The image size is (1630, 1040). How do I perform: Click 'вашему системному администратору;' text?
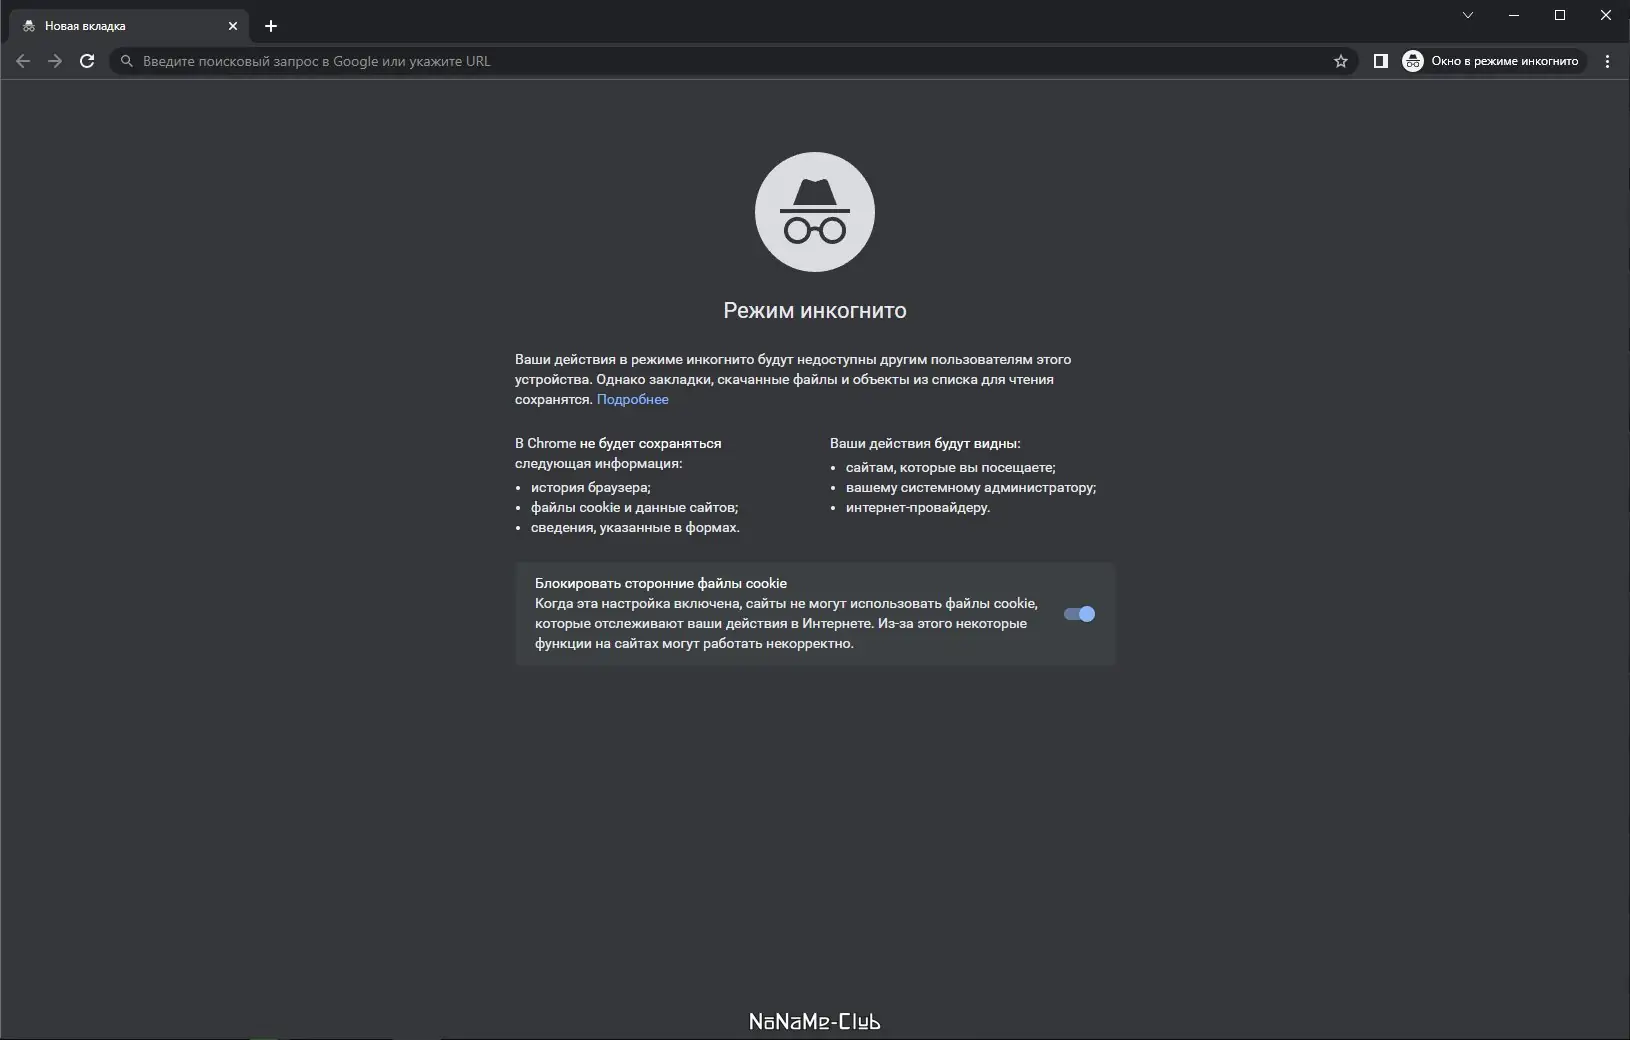971,487
